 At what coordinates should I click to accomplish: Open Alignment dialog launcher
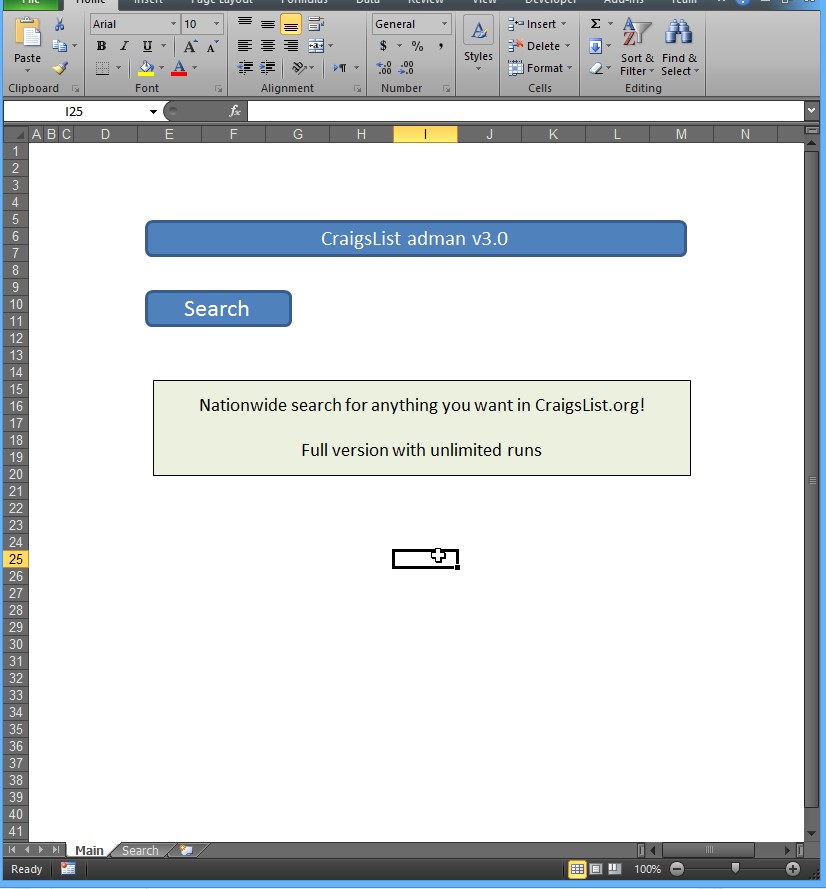point(357,89)
